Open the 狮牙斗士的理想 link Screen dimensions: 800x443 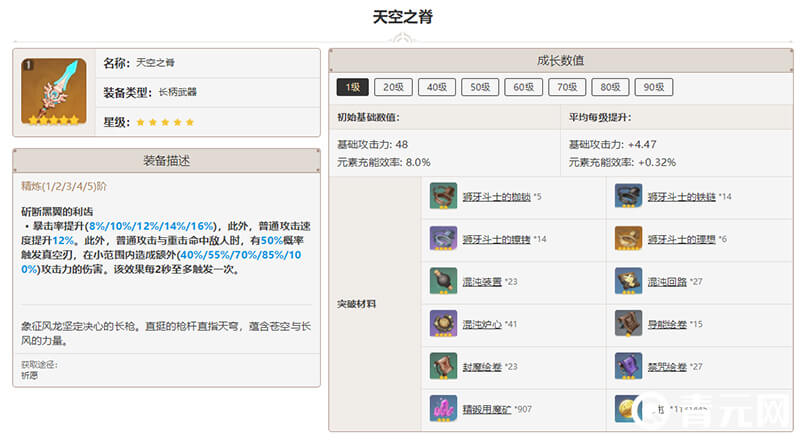(682, 239)
